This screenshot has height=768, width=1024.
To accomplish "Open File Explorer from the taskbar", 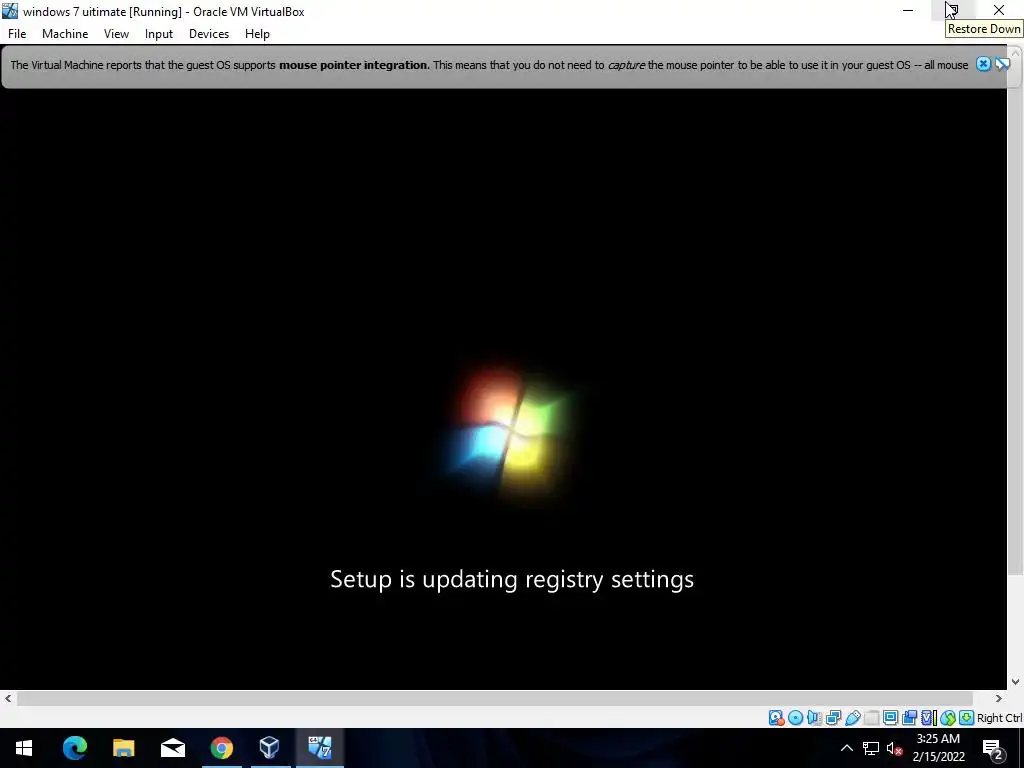I will pyautogui.click(x=123, y=748).
